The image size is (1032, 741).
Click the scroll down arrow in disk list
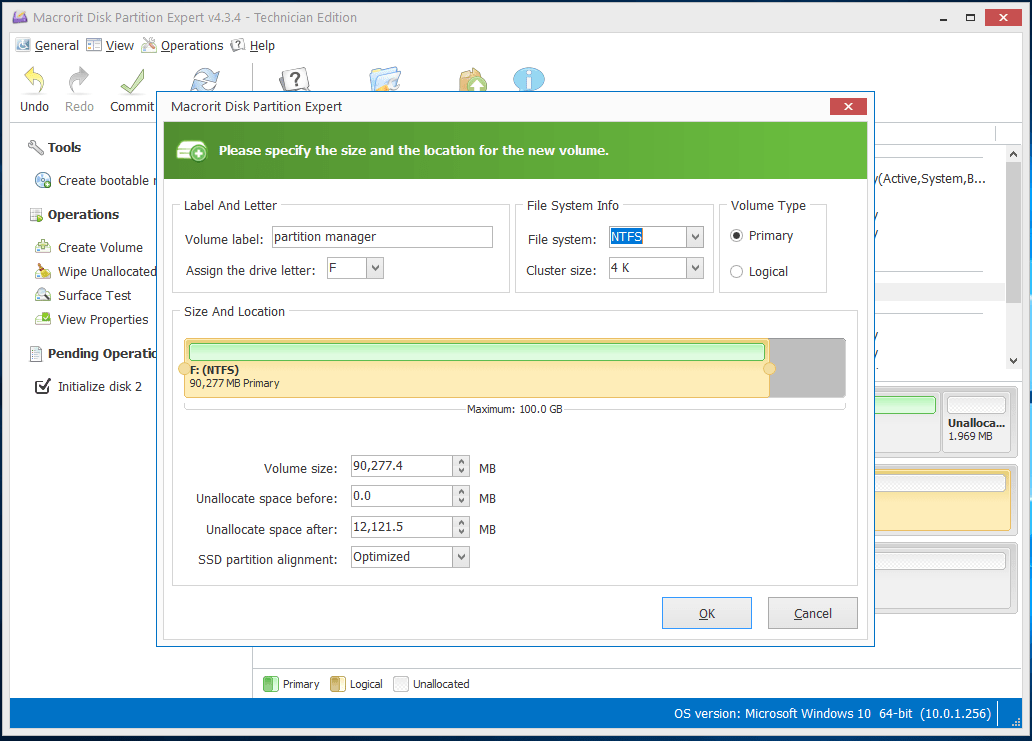coord(1014,361)
